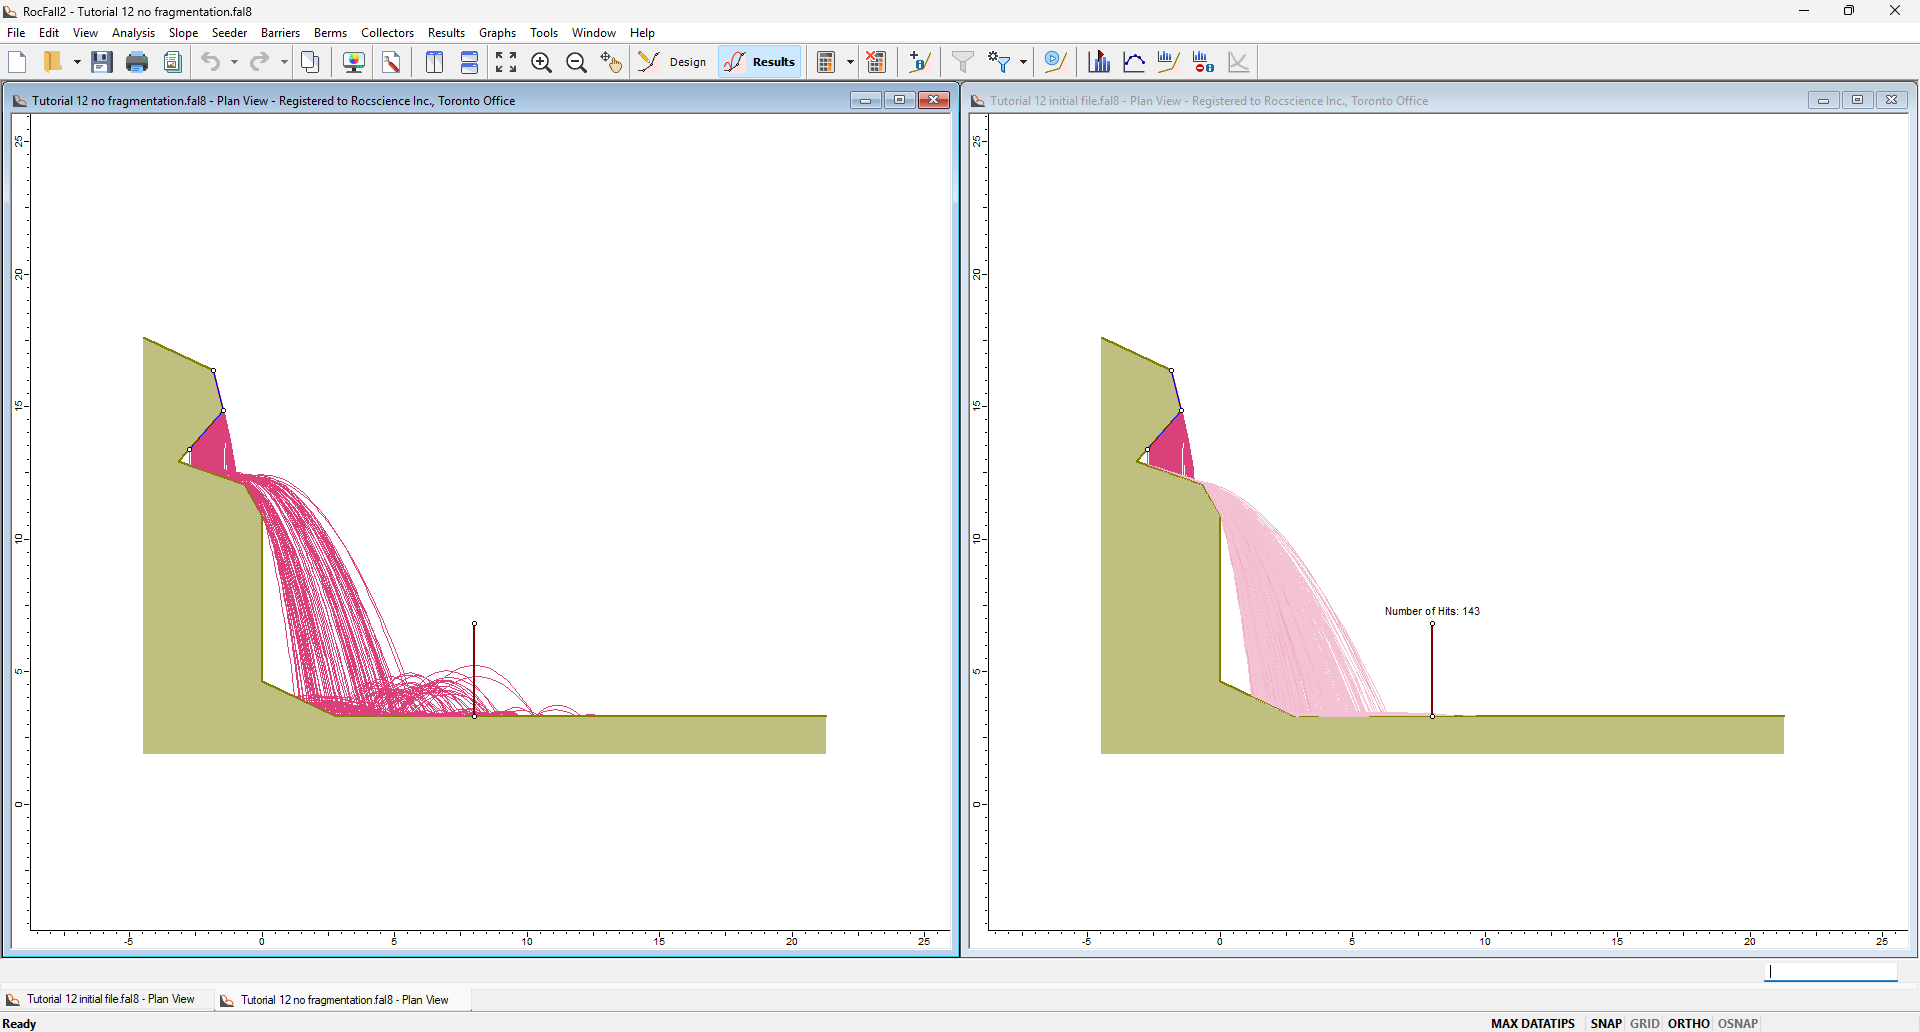Click the Zoom Out magnifier icon
Viewport: 1920px width, 1032px height.
(576, 62)
